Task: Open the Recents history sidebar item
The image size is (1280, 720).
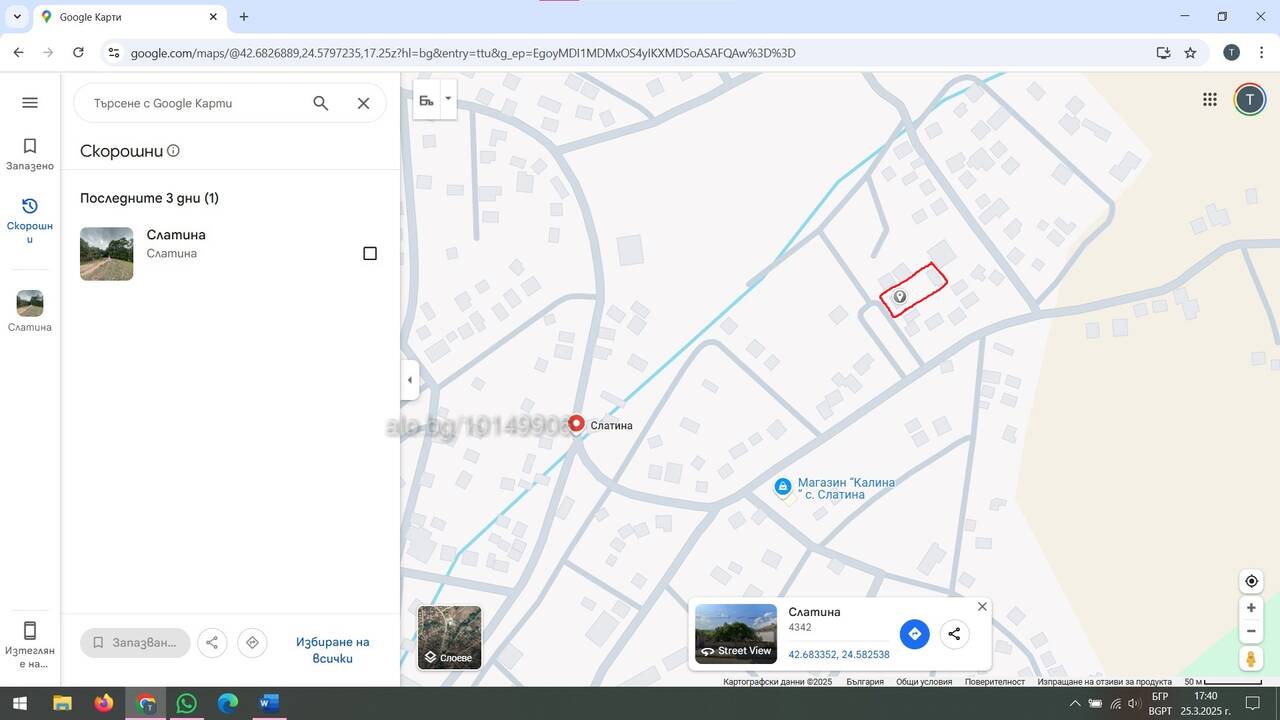Action: 30,219
